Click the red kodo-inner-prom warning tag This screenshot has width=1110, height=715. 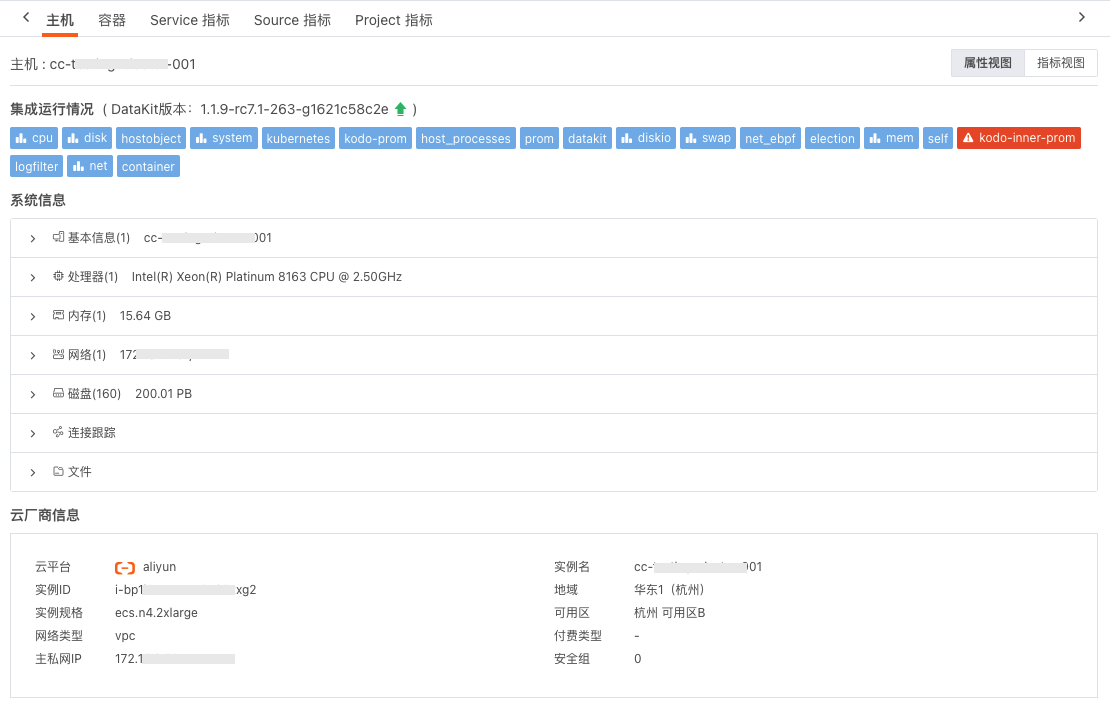[x=1019, y=138]
